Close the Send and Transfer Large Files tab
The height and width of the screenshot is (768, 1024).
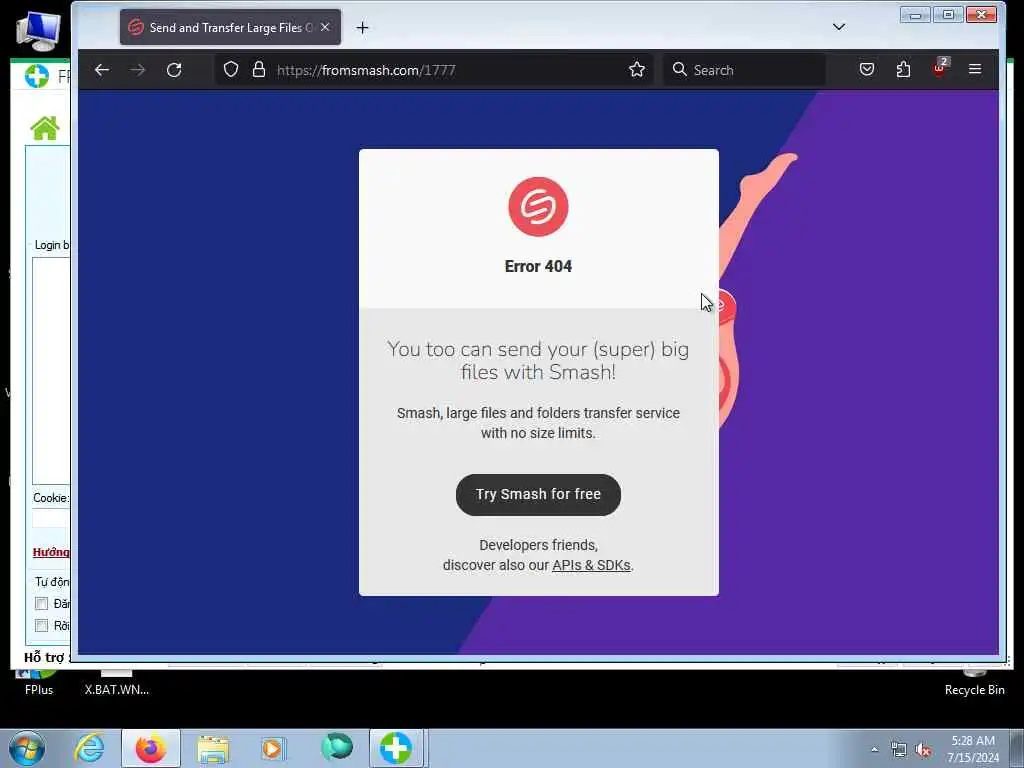325,27
